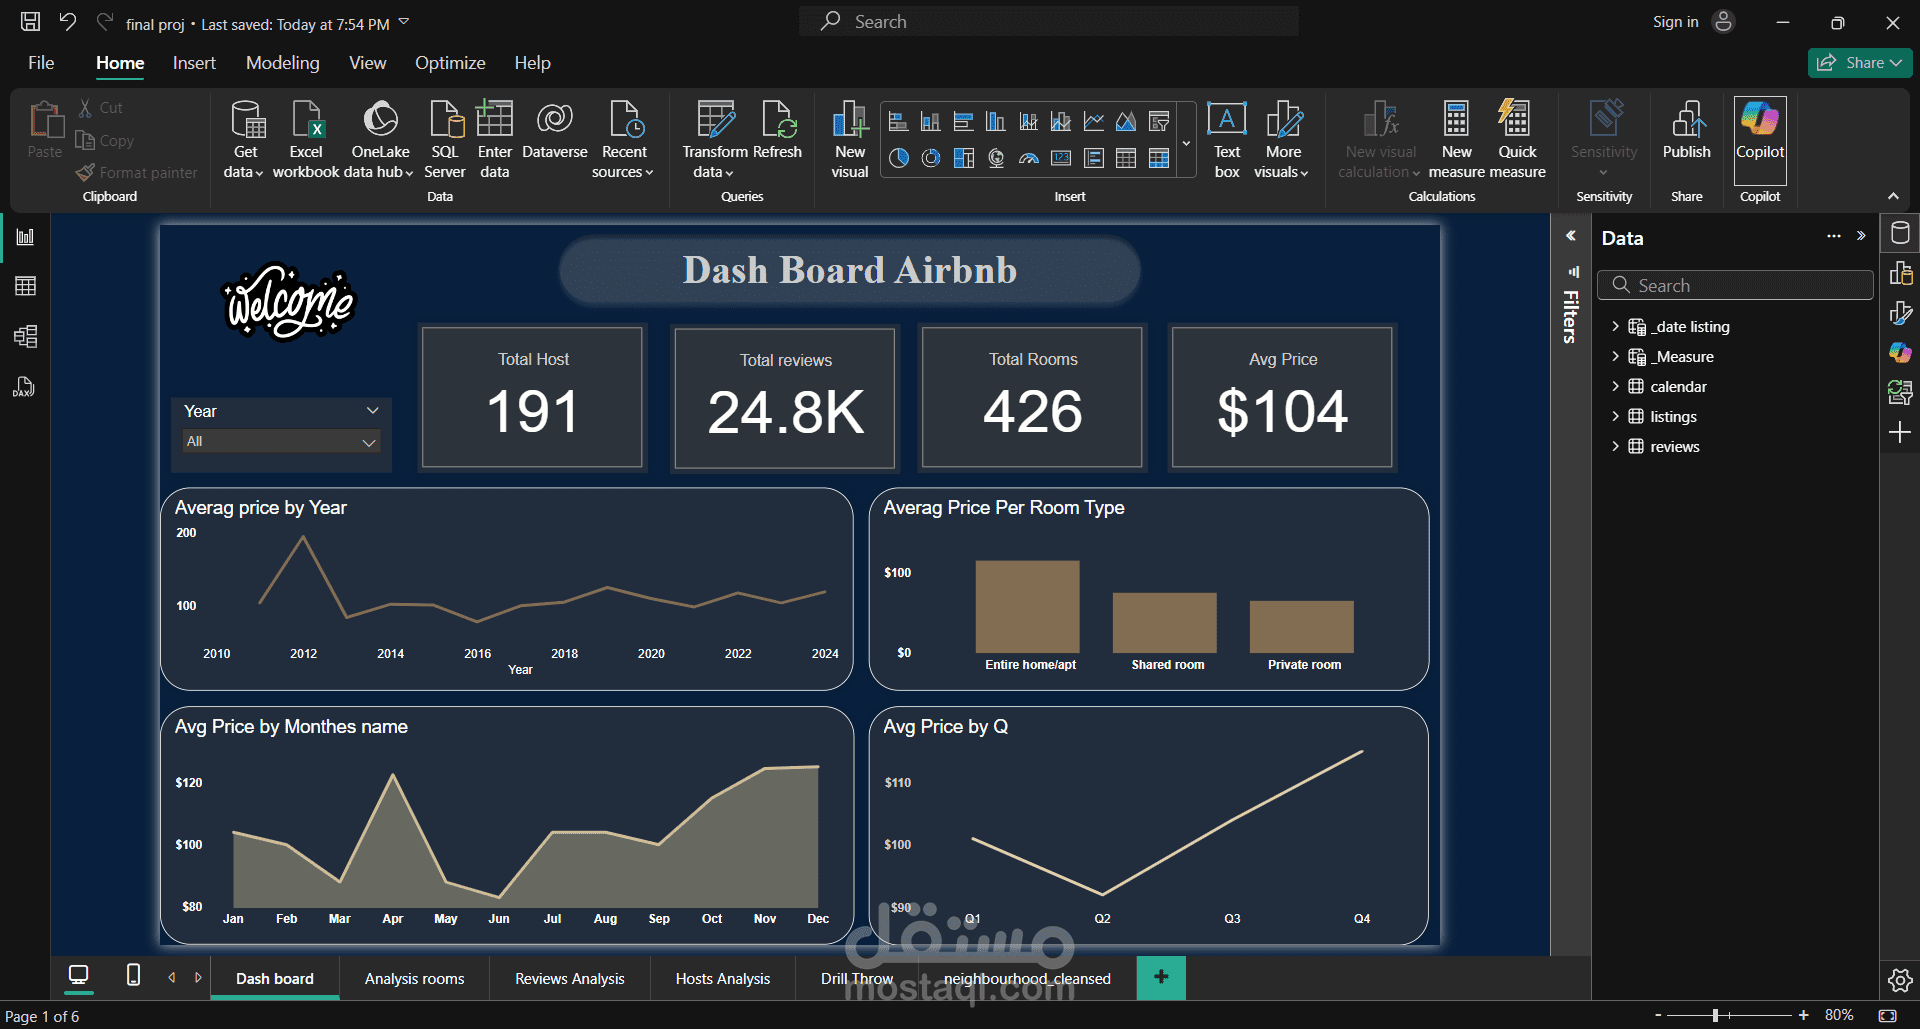Toggle fit to page view
Viewport: 1920px width, 1029px height.
pyautogui.click(x=1887, y=1015)
